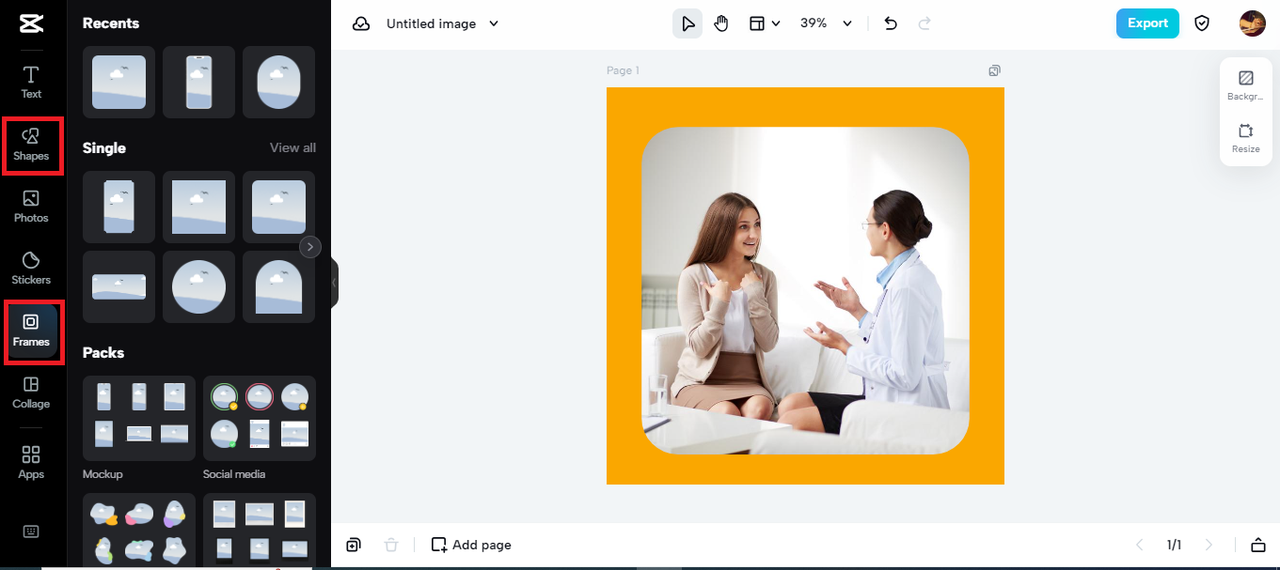The height and width of the screenshot is (570, 1280).
Task: Select the portrait rounded Single frame
Action: [x=119, y=207]
